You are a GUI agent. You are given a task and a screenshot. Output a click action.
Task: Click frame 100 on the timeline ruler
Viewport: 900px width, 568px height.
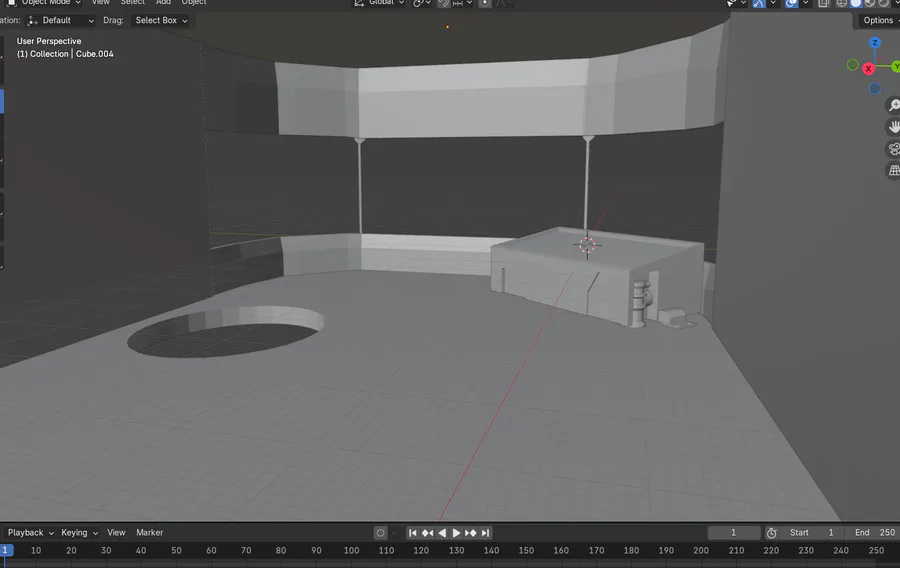(x=351, y=551)
